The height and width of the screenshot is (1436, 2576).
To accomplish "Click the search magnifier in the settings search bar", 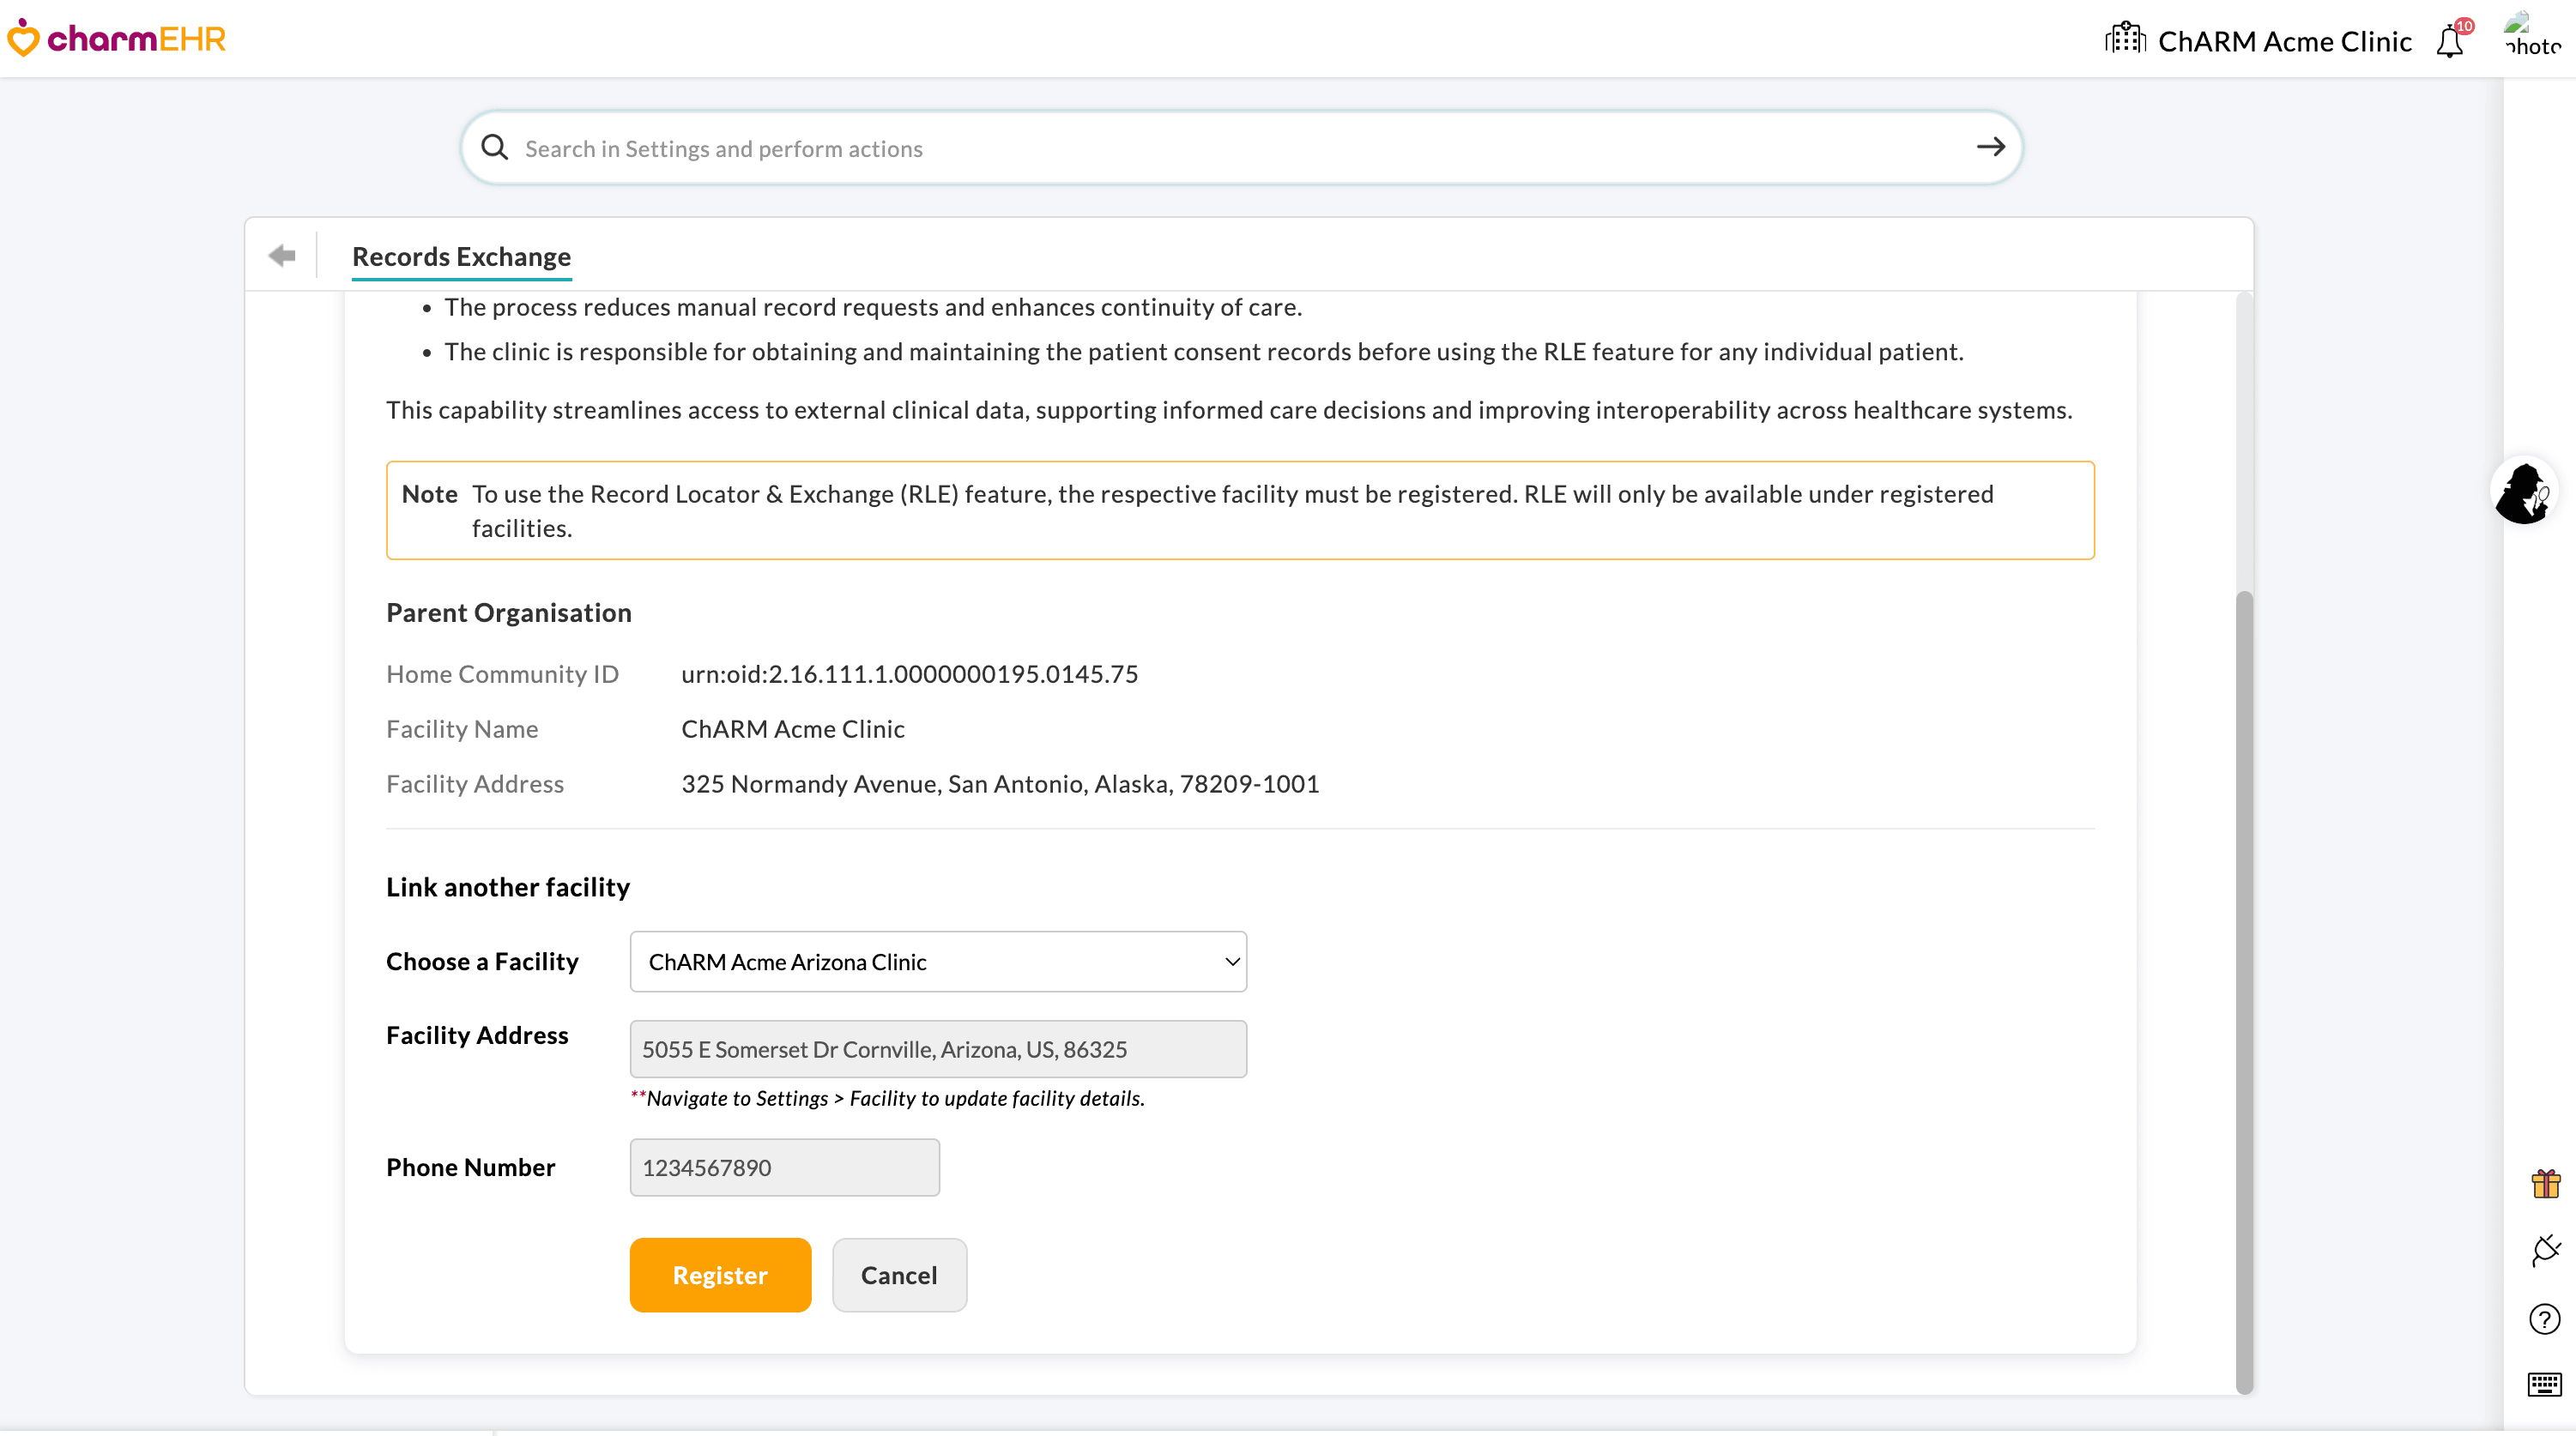I will coord(494,147).
